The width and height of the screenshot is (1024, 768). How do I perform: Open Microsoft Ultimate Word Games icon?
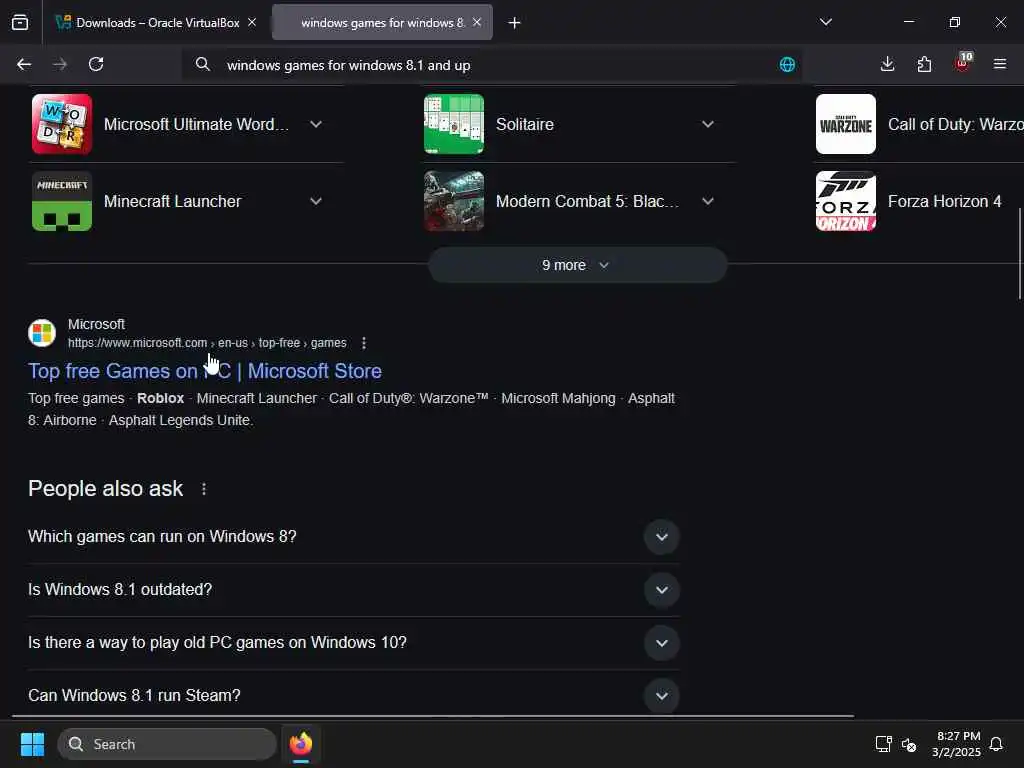62,124
